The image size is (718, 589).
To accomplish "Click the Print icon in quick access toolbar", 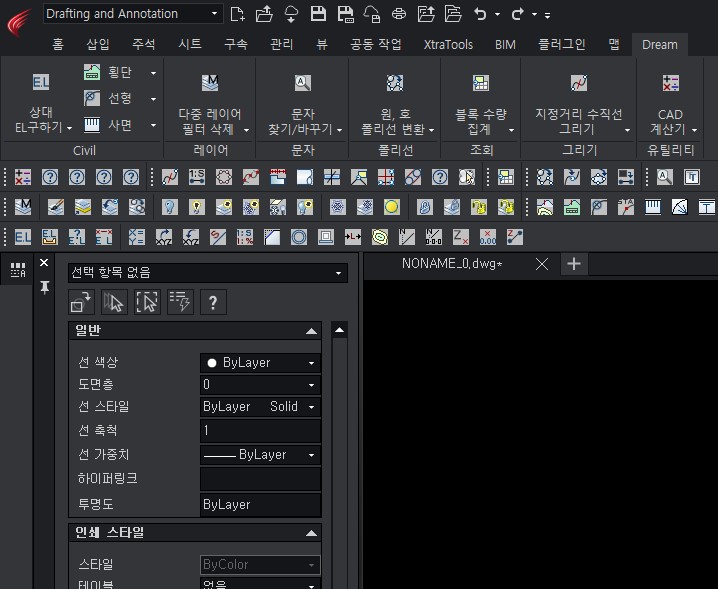I will tap(399, 14).
